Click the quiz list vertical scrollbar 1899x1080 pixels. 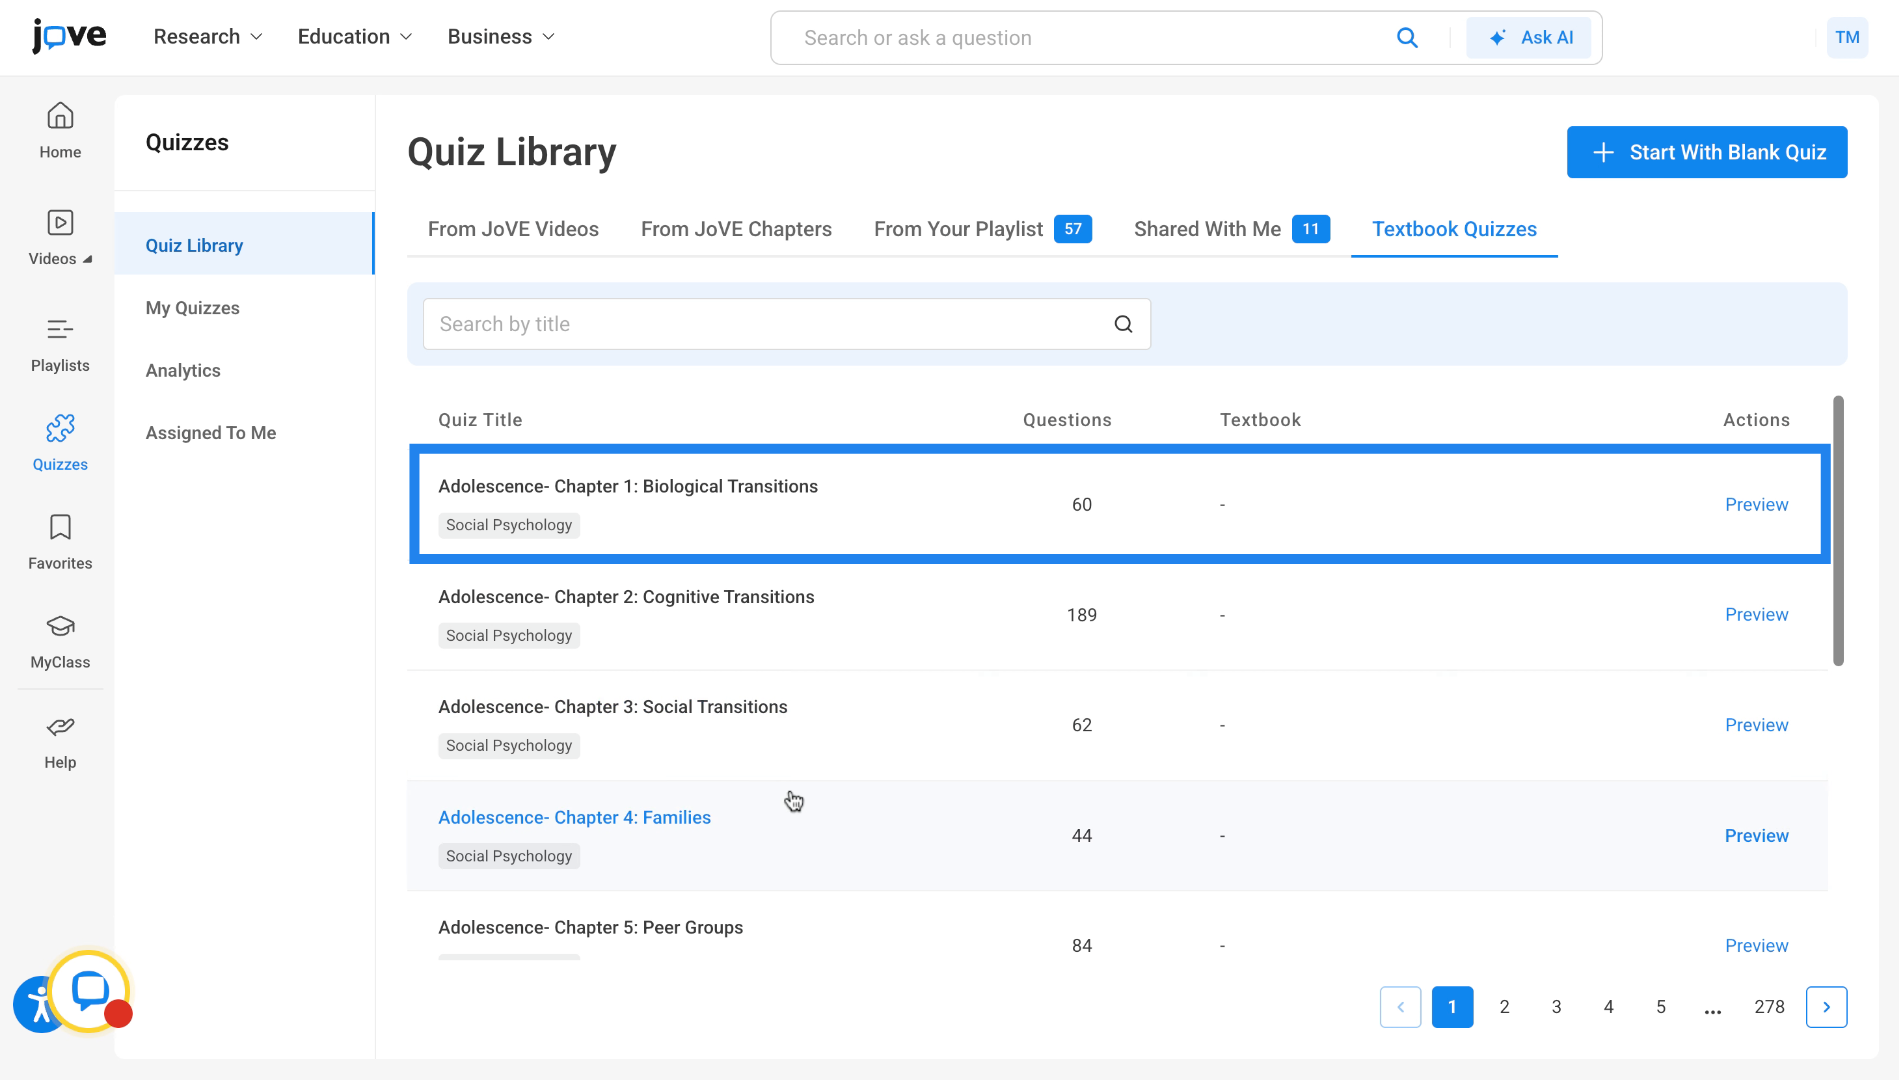(x=1838, y=530)
